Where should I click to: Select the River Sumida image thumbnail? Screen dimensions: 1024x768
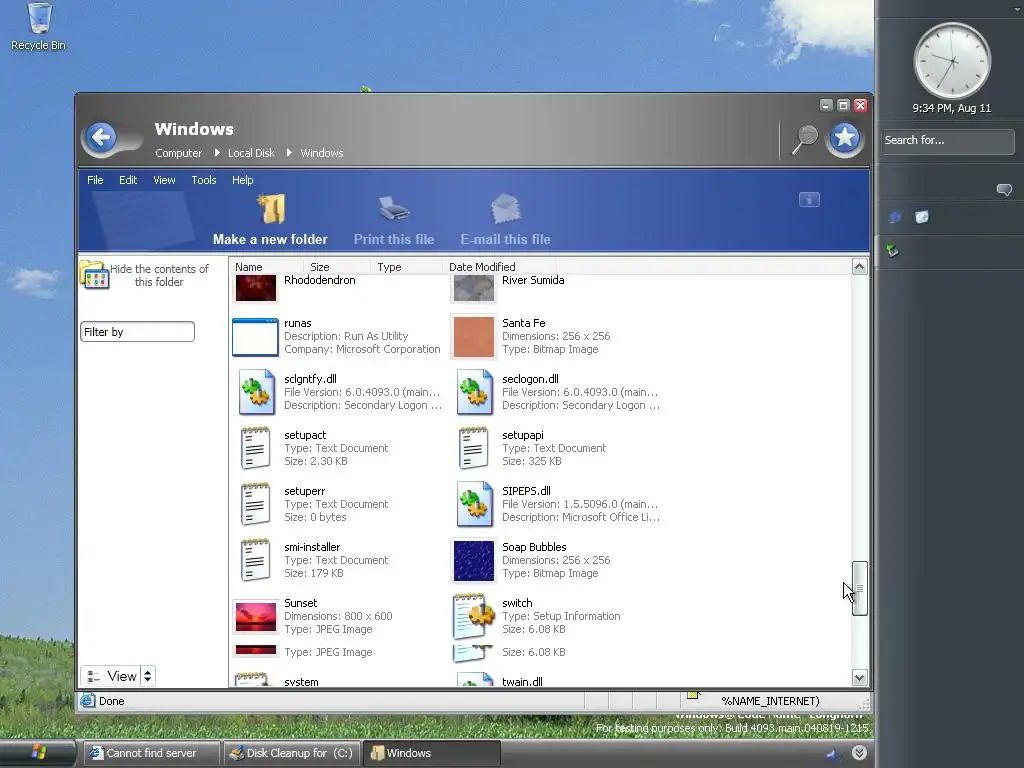(x=473, y=288)
